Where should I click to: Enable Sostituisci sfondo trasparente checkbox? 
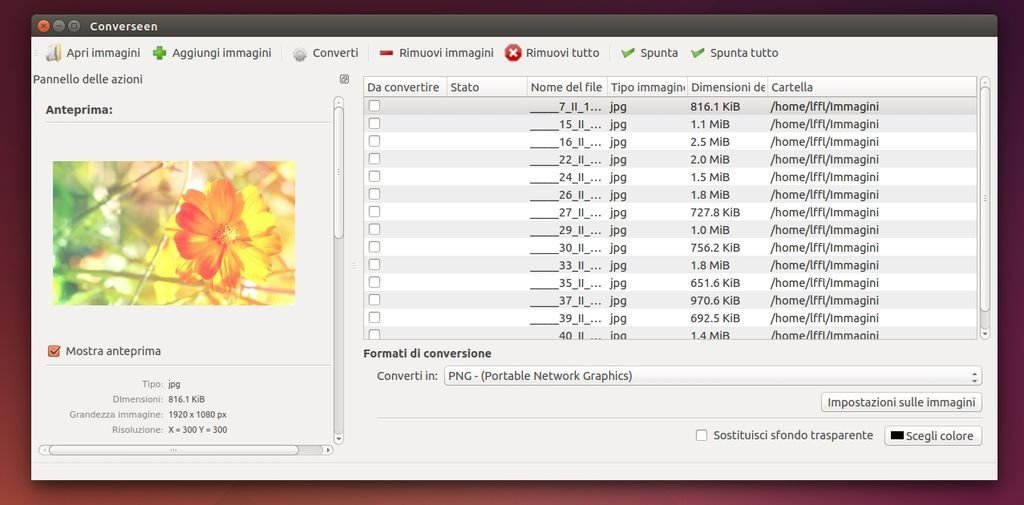tap(702, 435)
